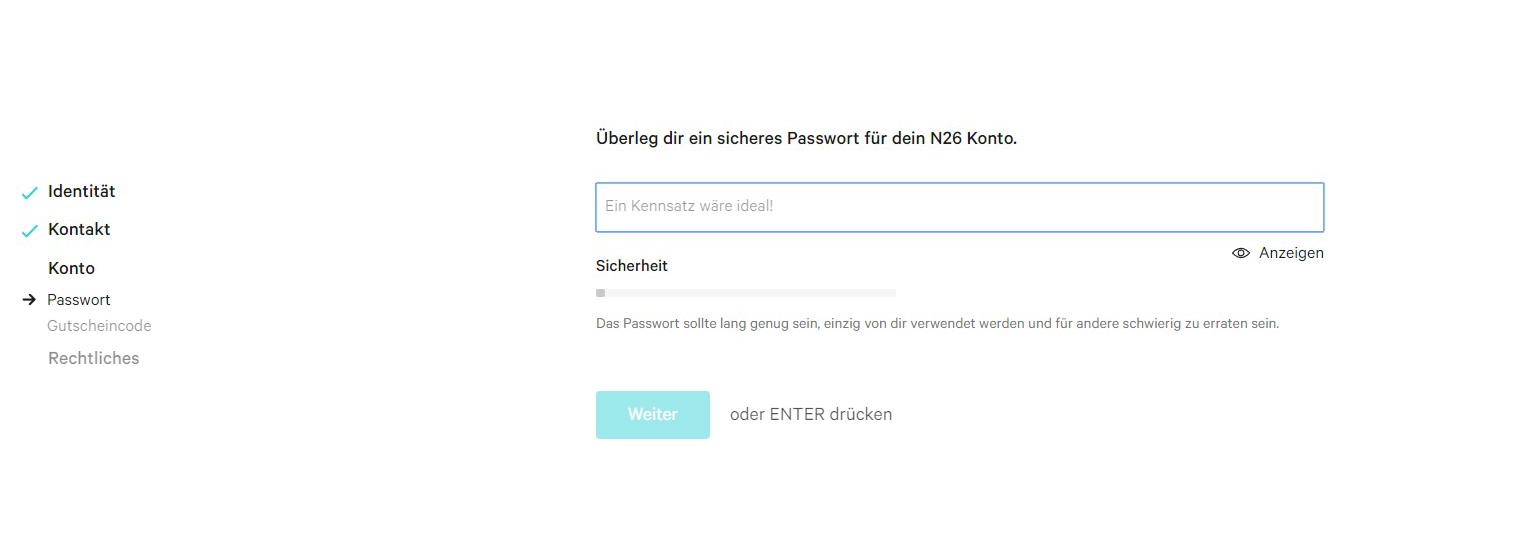Select the Konto section in sidebar
1536x555 pixels.
click(71, 268)
